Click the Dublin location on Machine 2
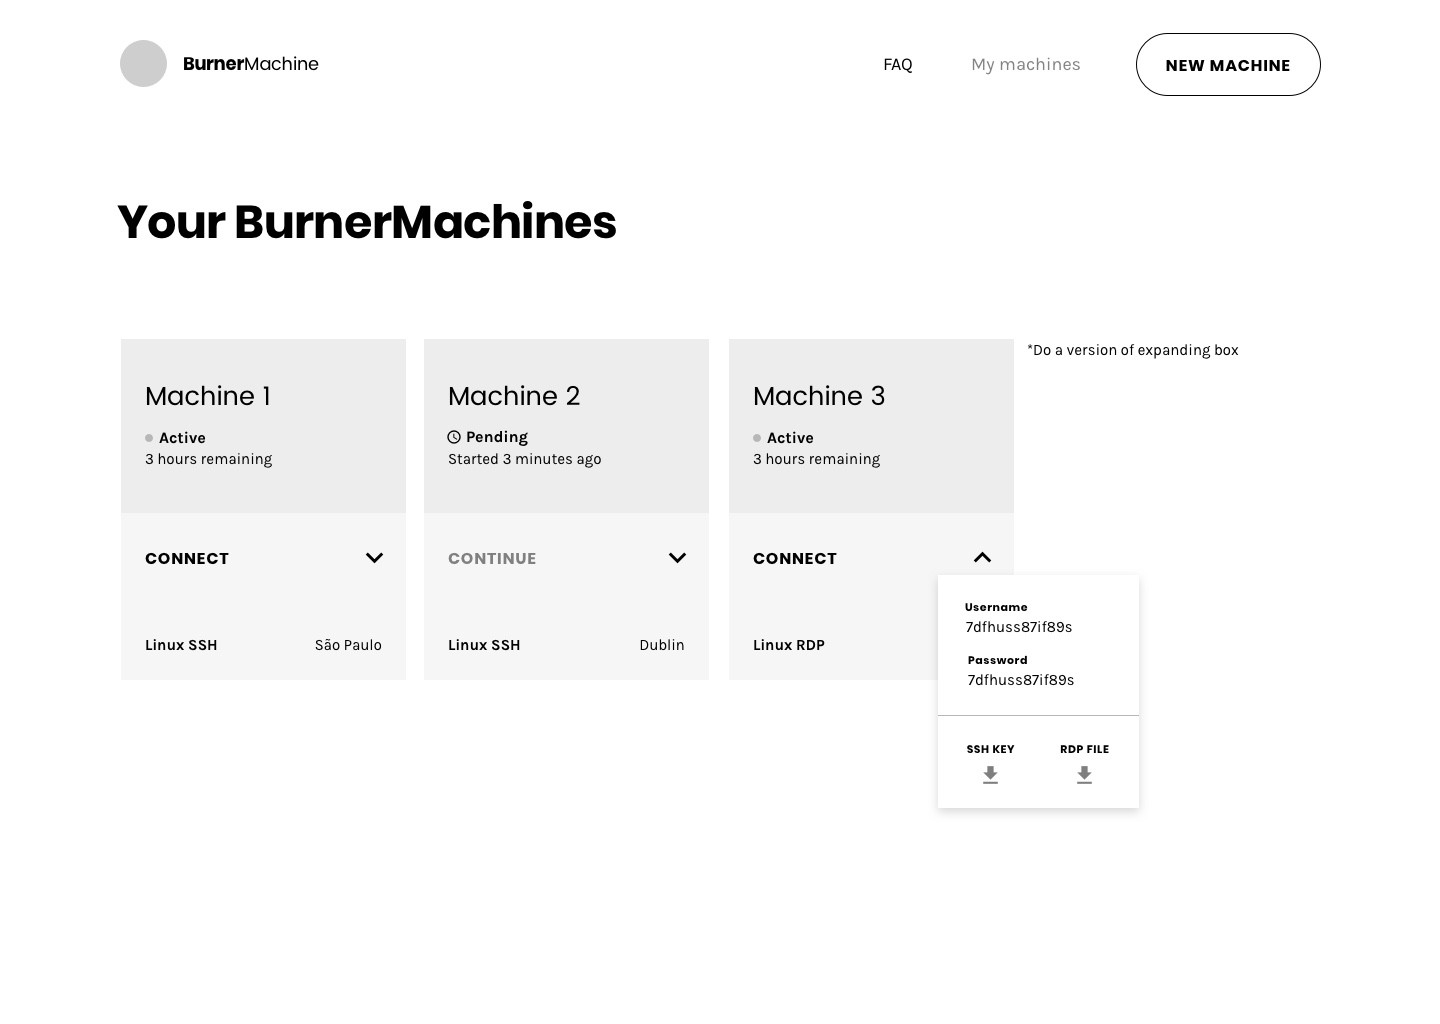1440x1024 pixels. 661,645
